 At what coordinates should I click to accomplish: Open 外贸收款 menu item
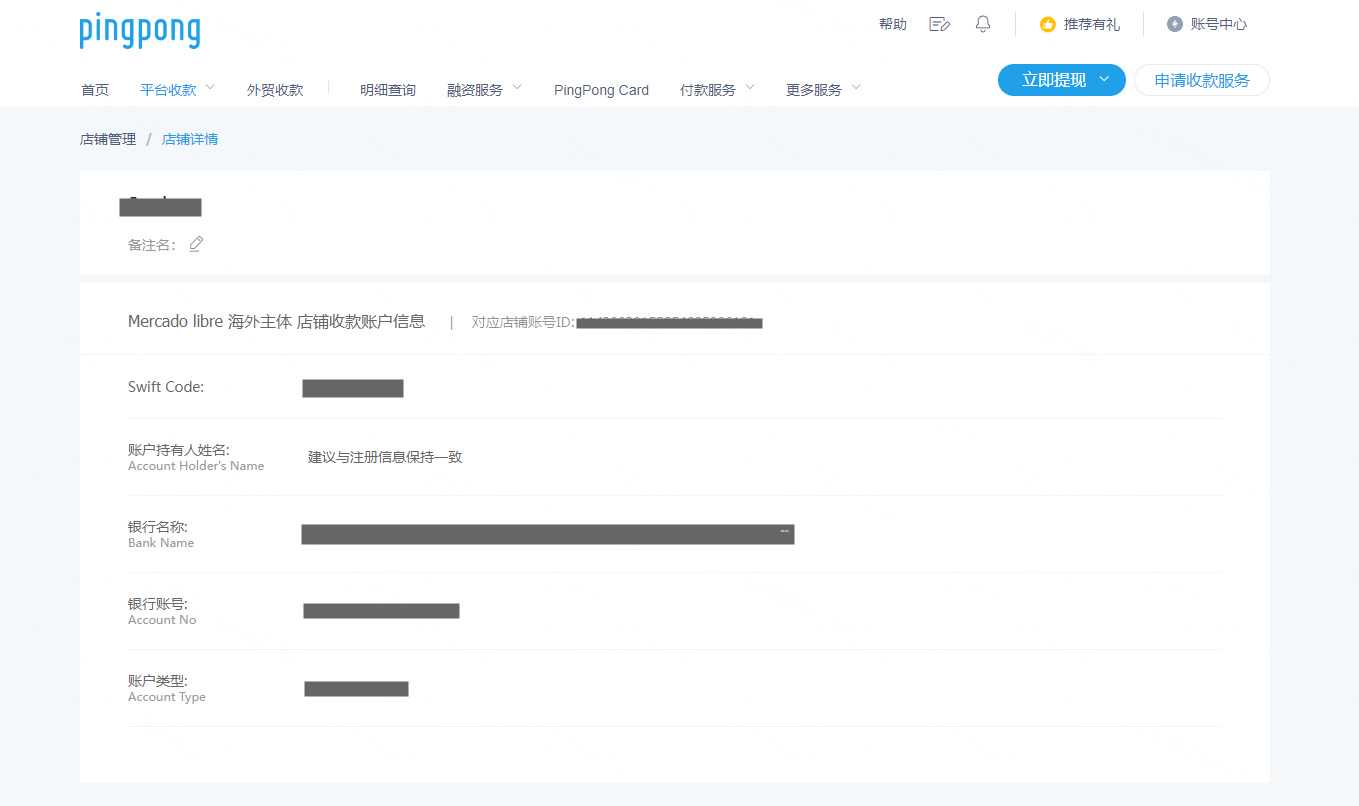(x=275, y=90)
